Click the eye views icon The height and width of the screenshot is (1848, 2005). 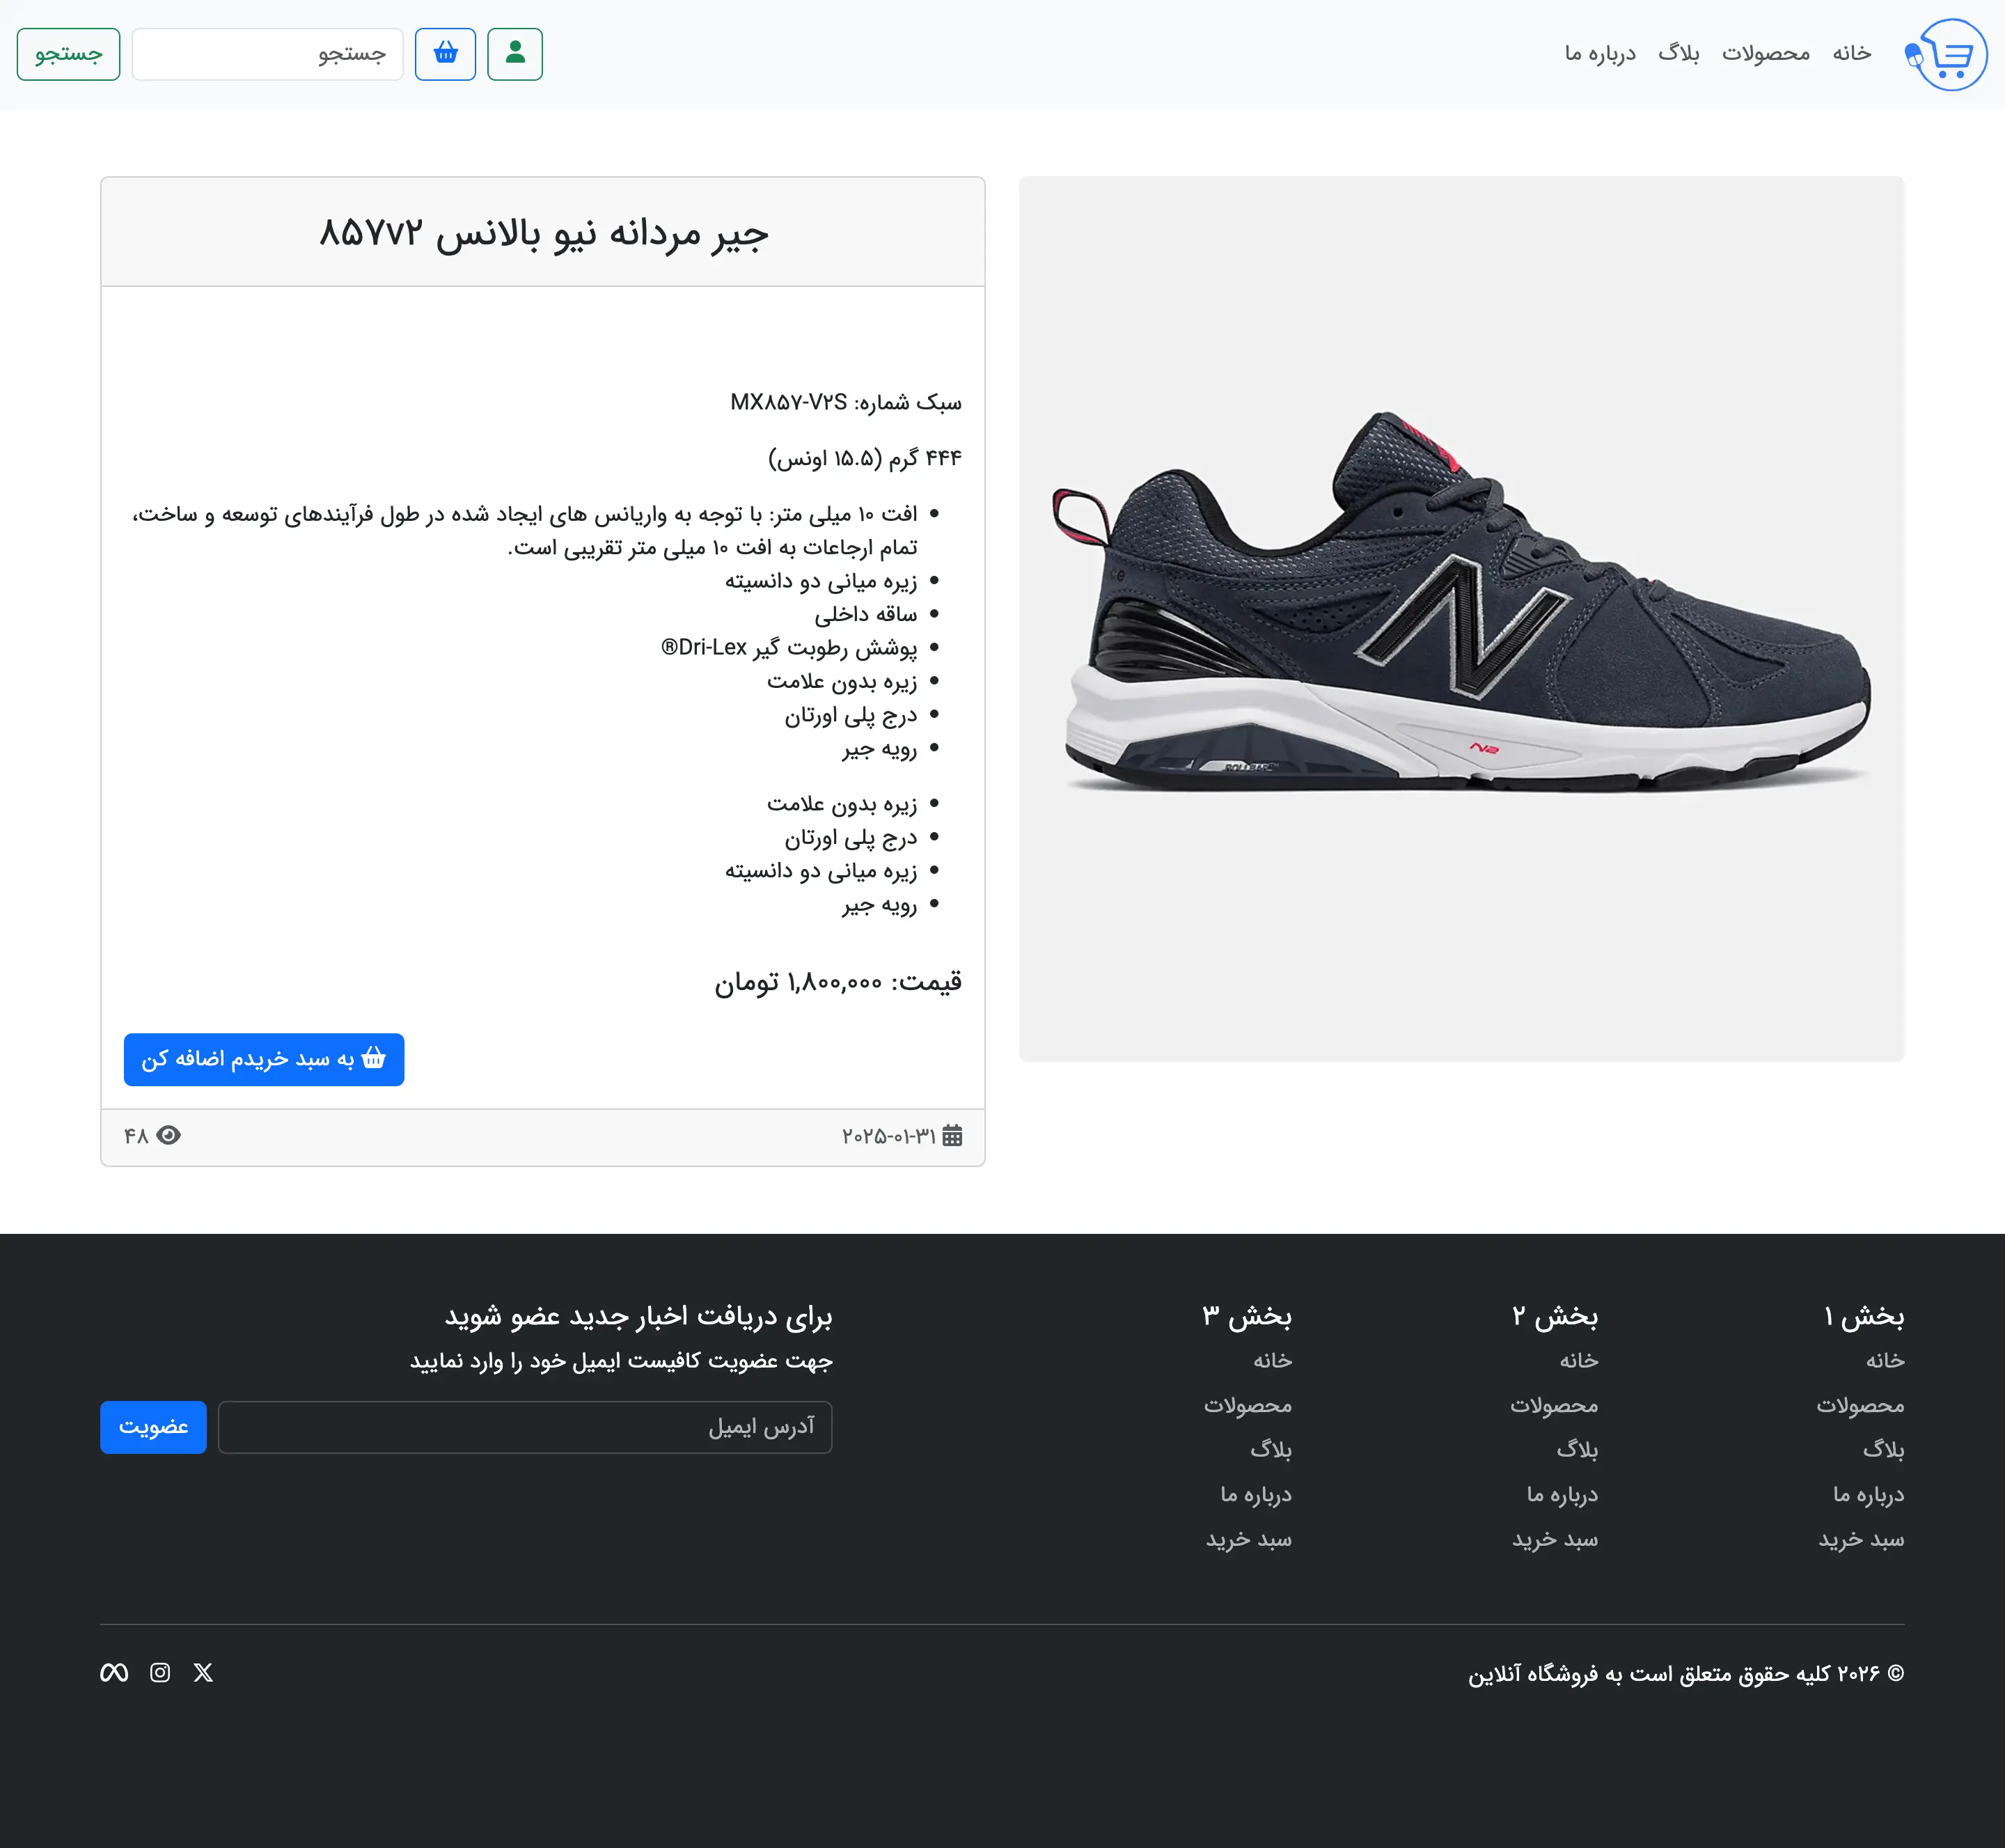pos(168,1135)
